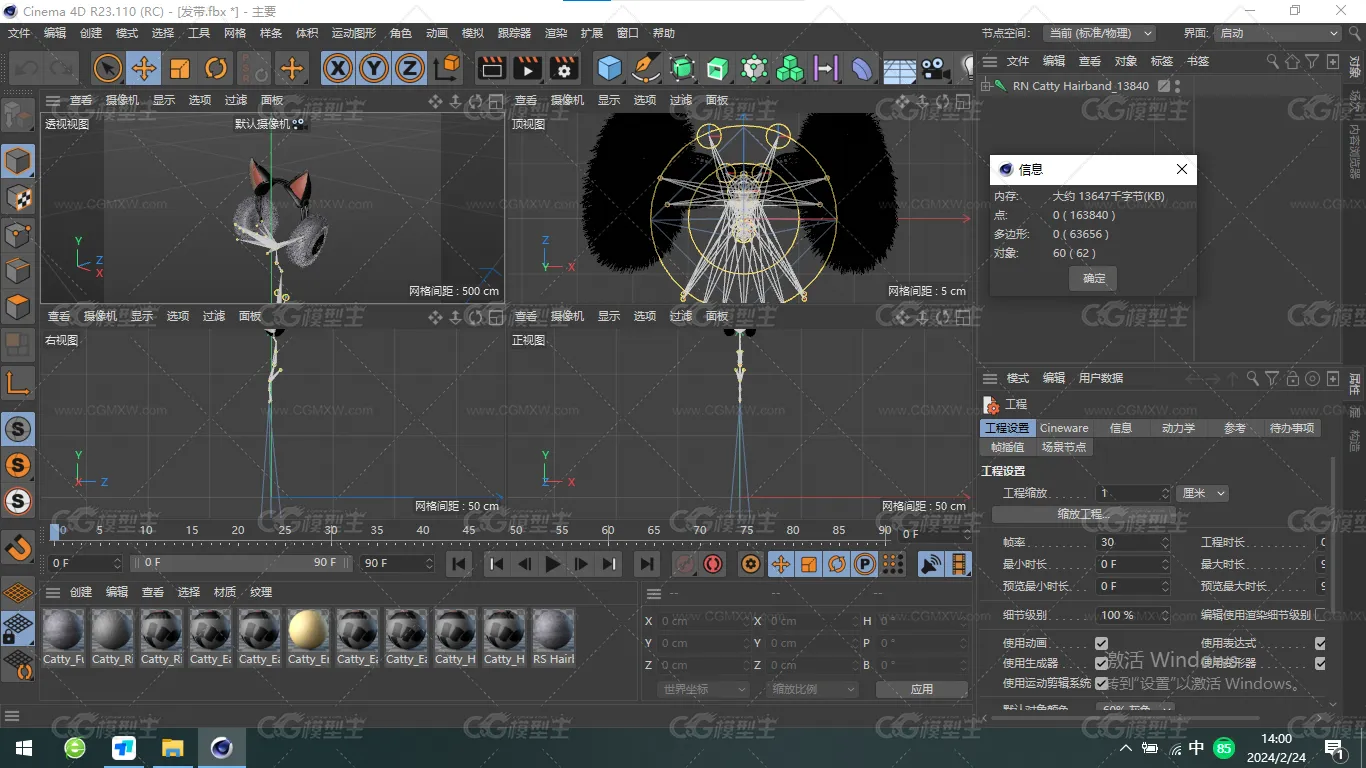
Task: Open File Explorer on the taskbar
Action: pos(173,748)
